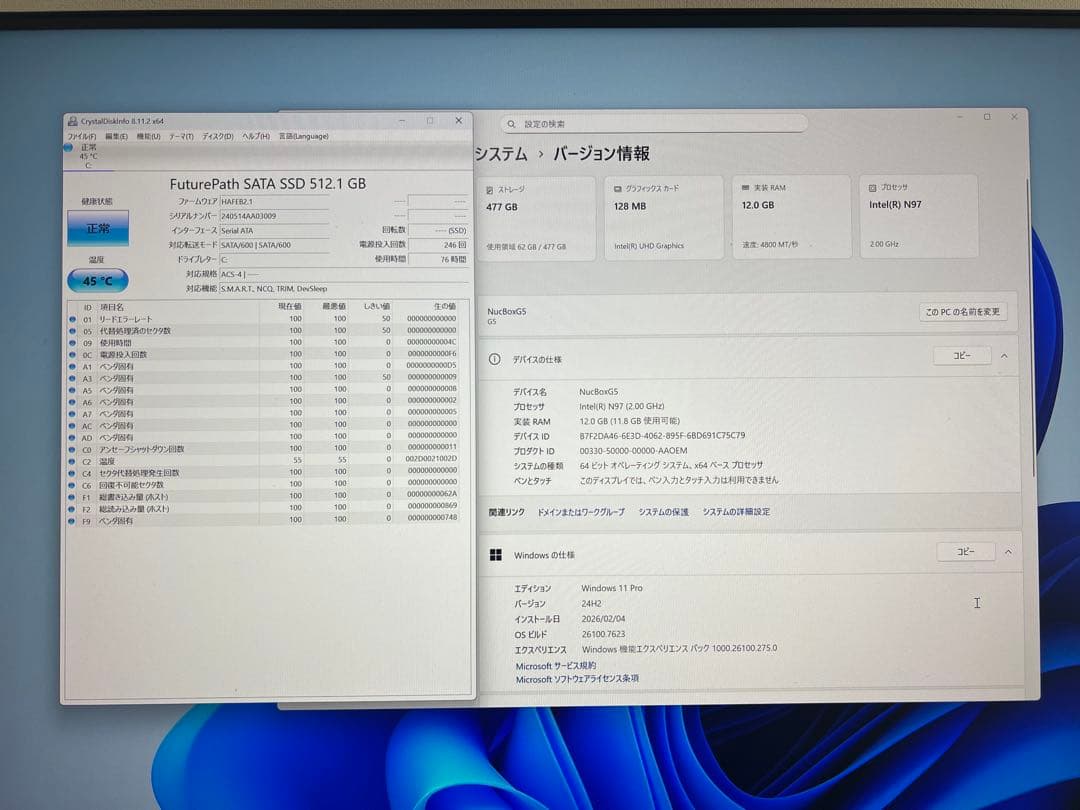Click the 生の値 column header
Image resolution: width=1080 pixels, height=810 pixels.
[444, 307]
